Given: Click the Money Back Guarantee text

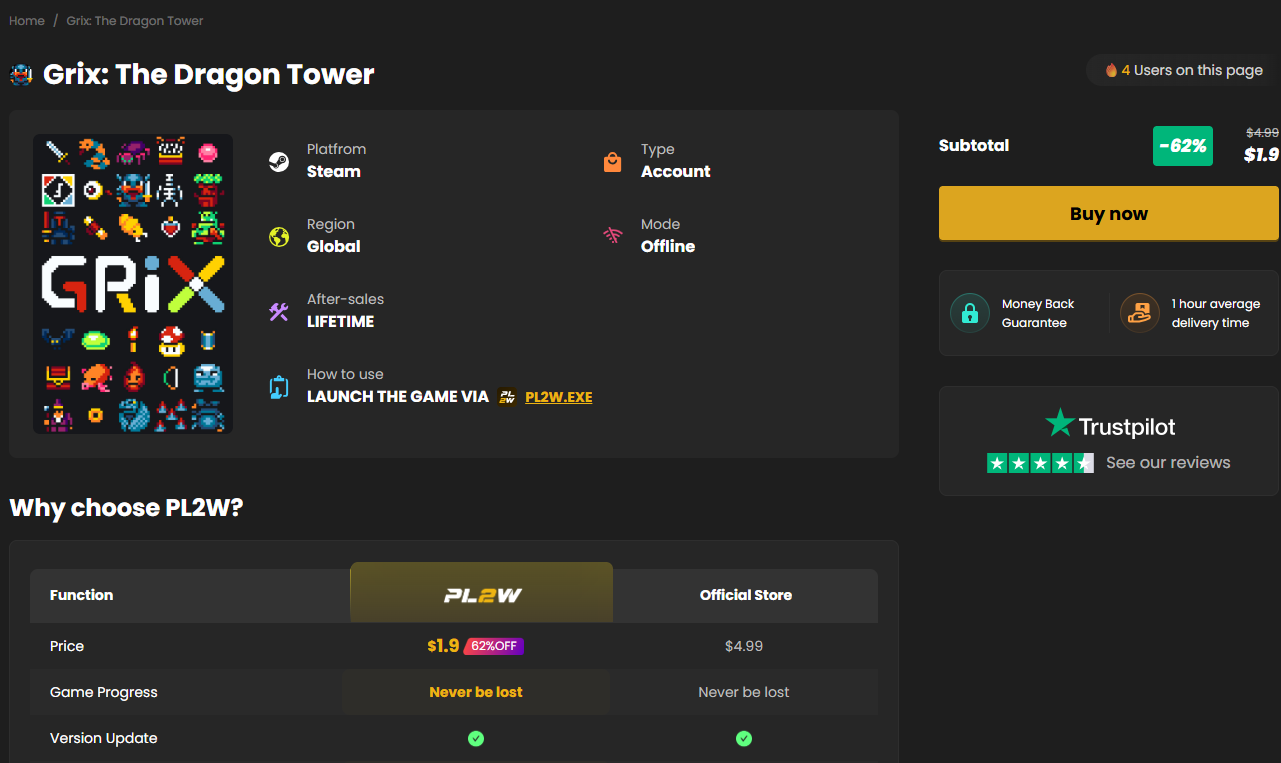Looking at the screenshot, I should click(x=1038, y=313).
